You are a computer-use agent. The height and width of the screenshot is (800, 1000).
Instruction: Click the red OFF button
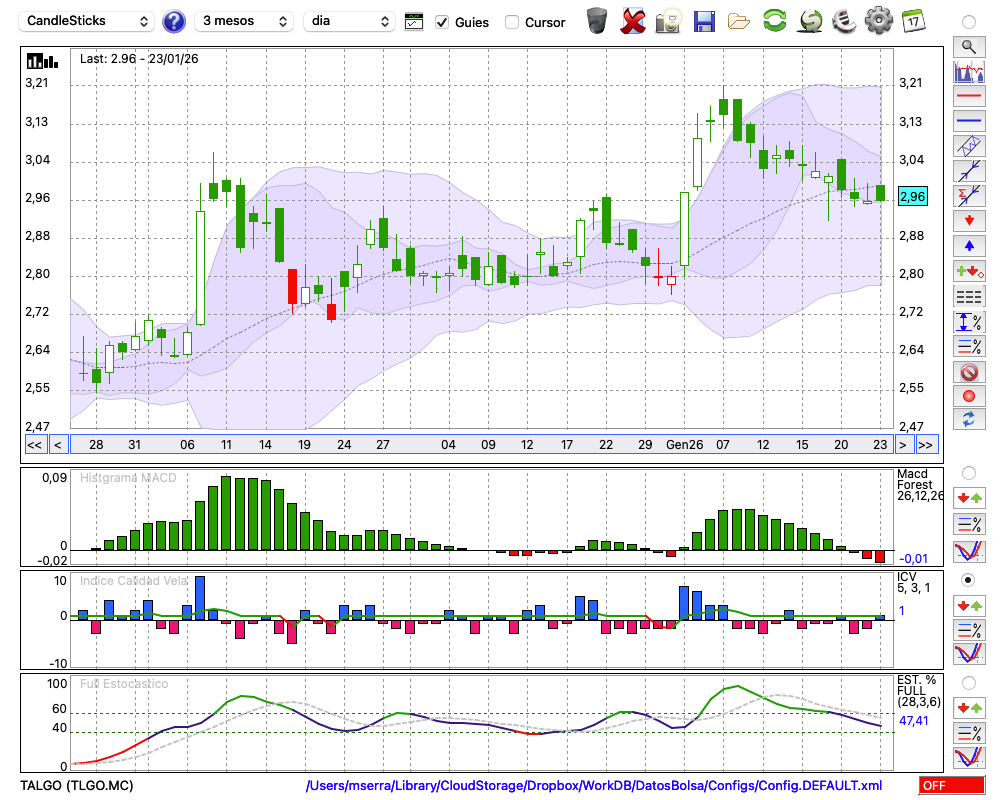951,786
